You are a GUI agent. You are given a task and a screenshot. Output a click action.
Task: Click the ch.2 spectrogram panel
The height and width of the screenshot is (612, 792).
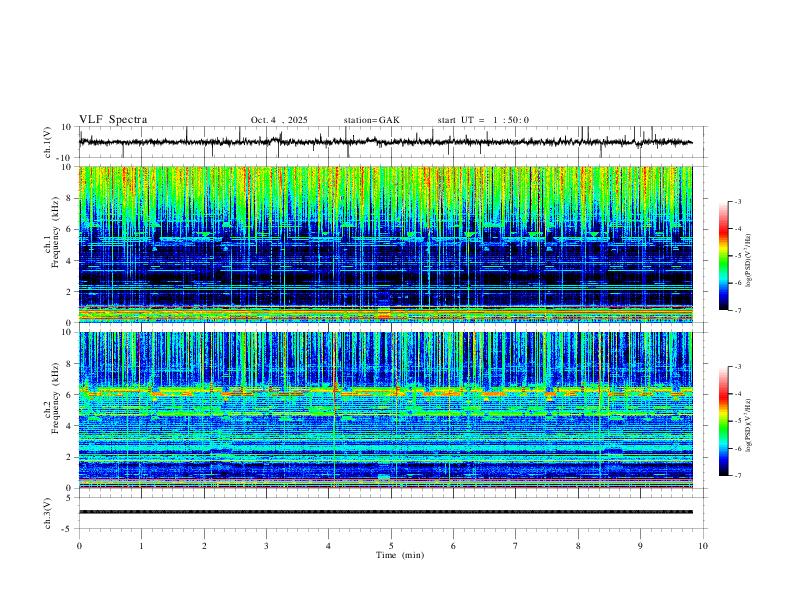(x=386, y=410)
